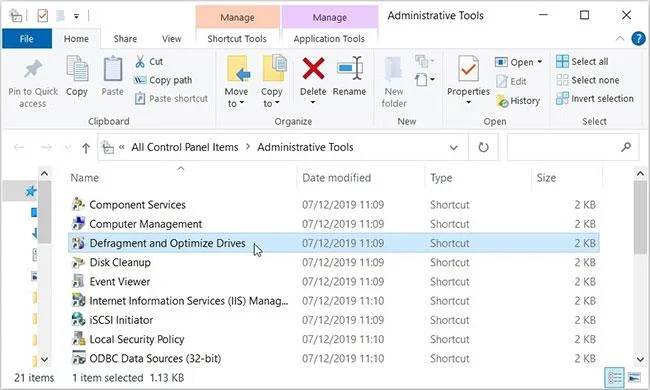The image size is (650, 390).
Task: Select Internet Information Services (IIS) Manager
Action: [x=334, y=300]
